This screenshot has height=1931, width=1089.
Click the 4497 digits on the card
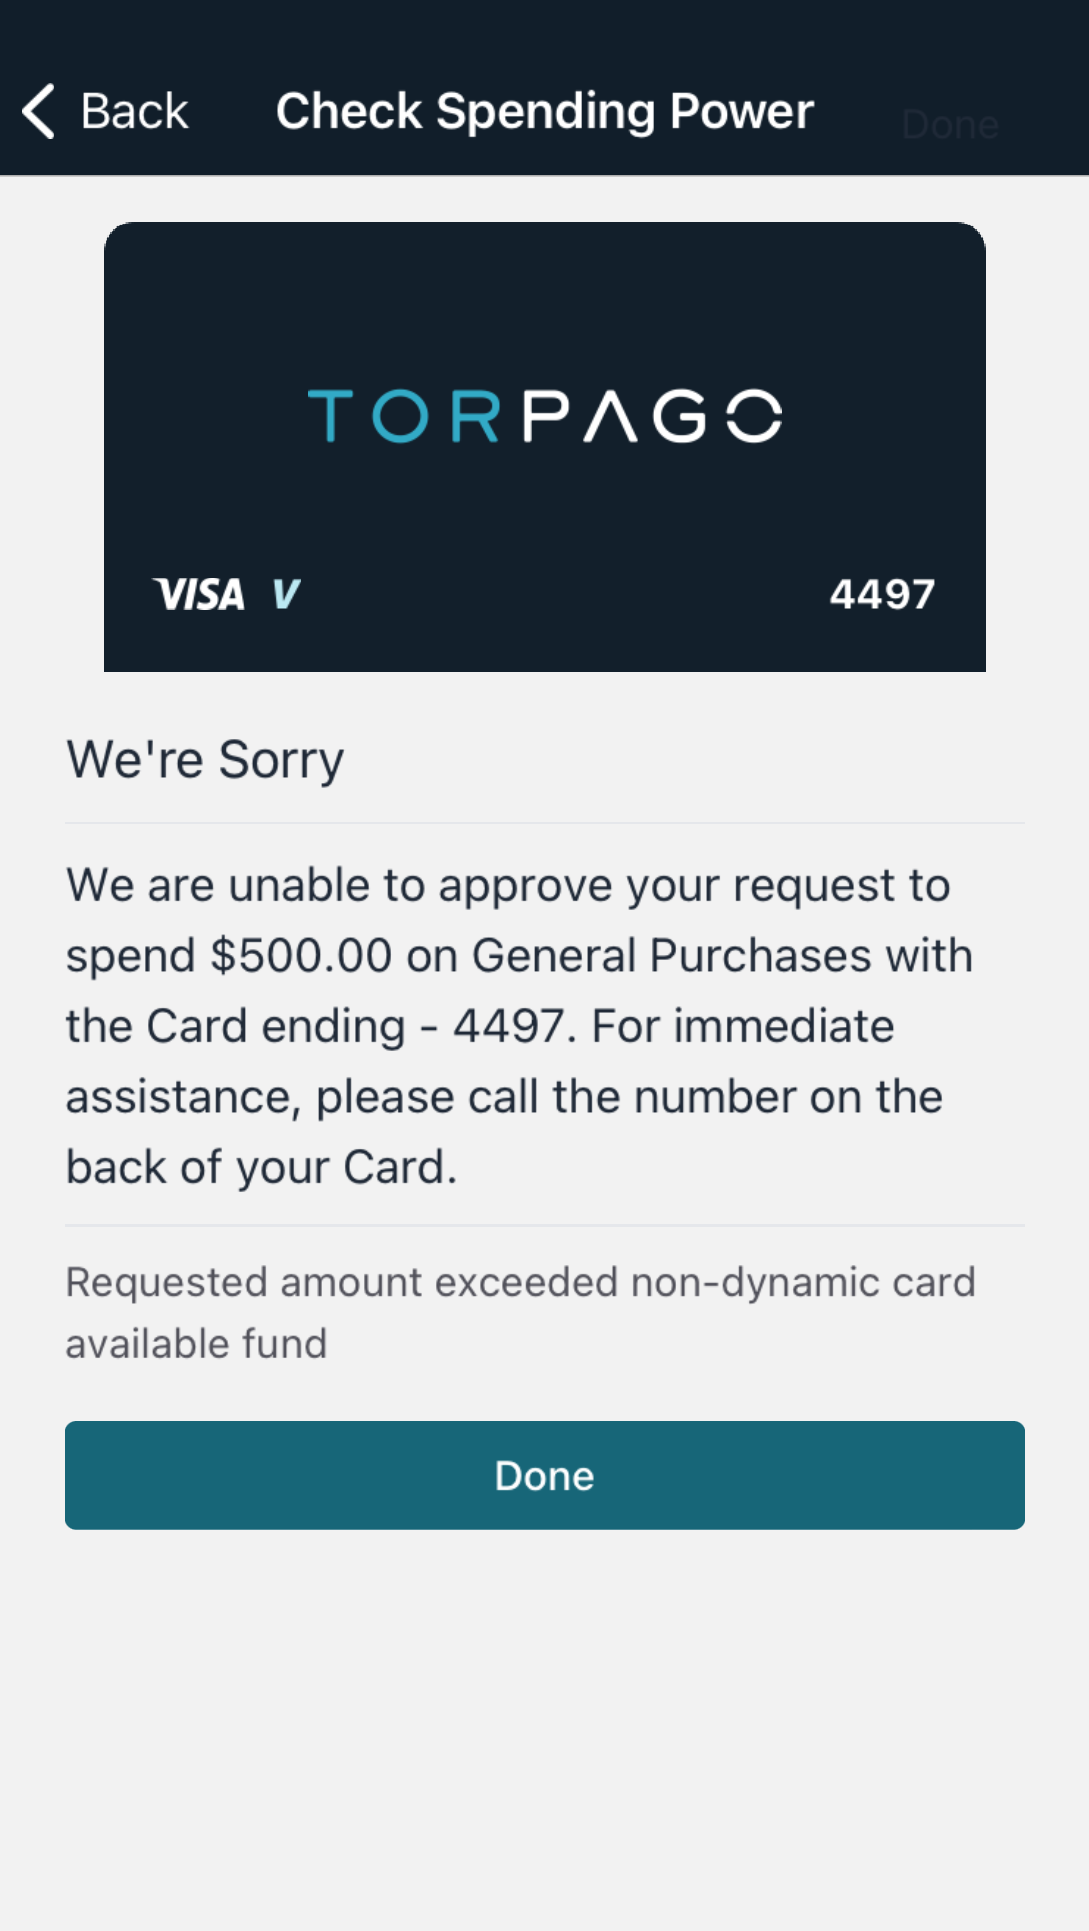882,594
